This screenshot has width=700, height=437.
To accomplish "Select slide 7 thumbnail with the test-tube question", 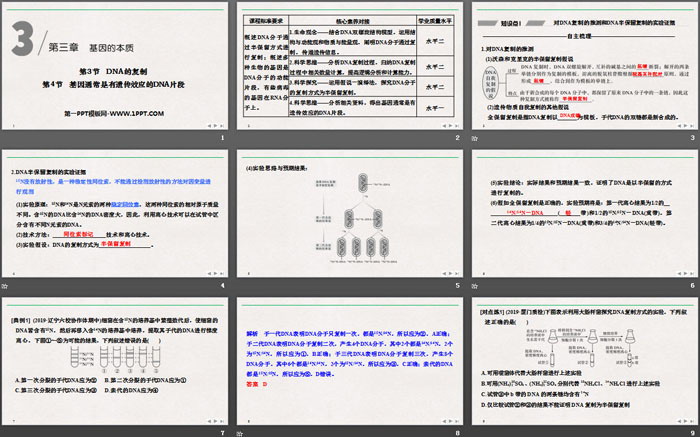I will [115, 361].
